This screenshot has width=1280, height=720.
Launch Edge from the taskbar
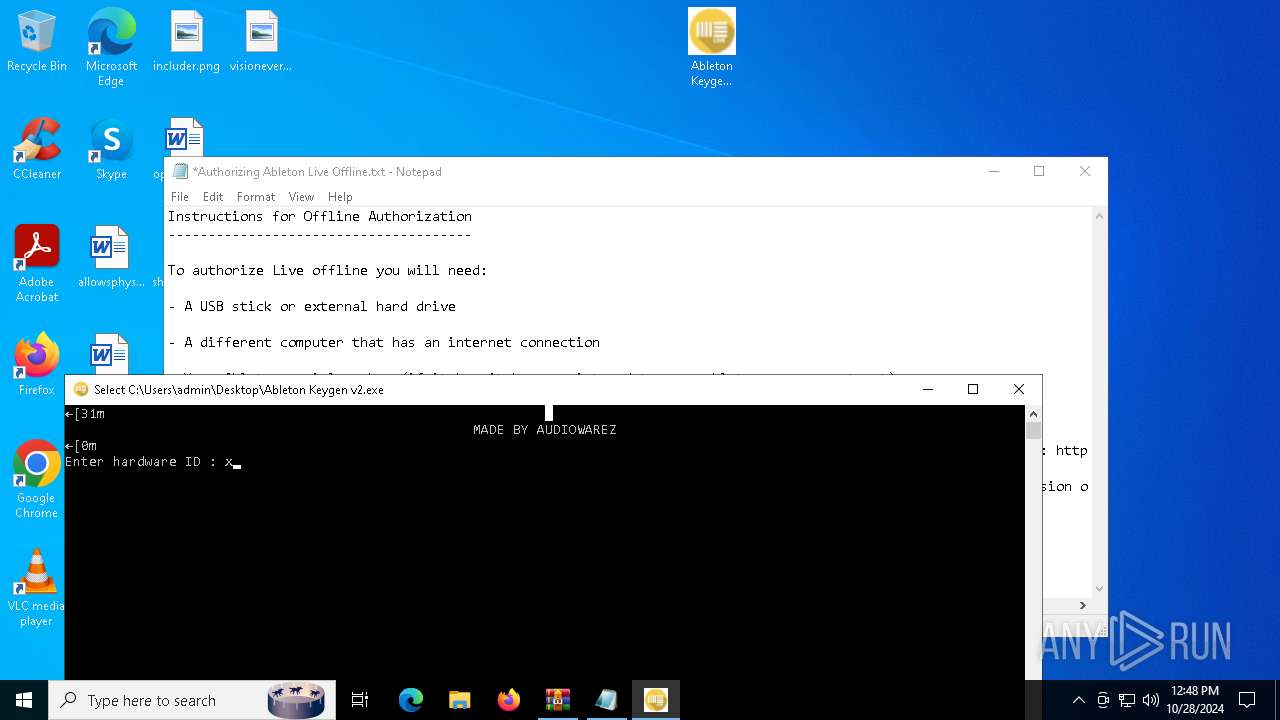point(411,700)
